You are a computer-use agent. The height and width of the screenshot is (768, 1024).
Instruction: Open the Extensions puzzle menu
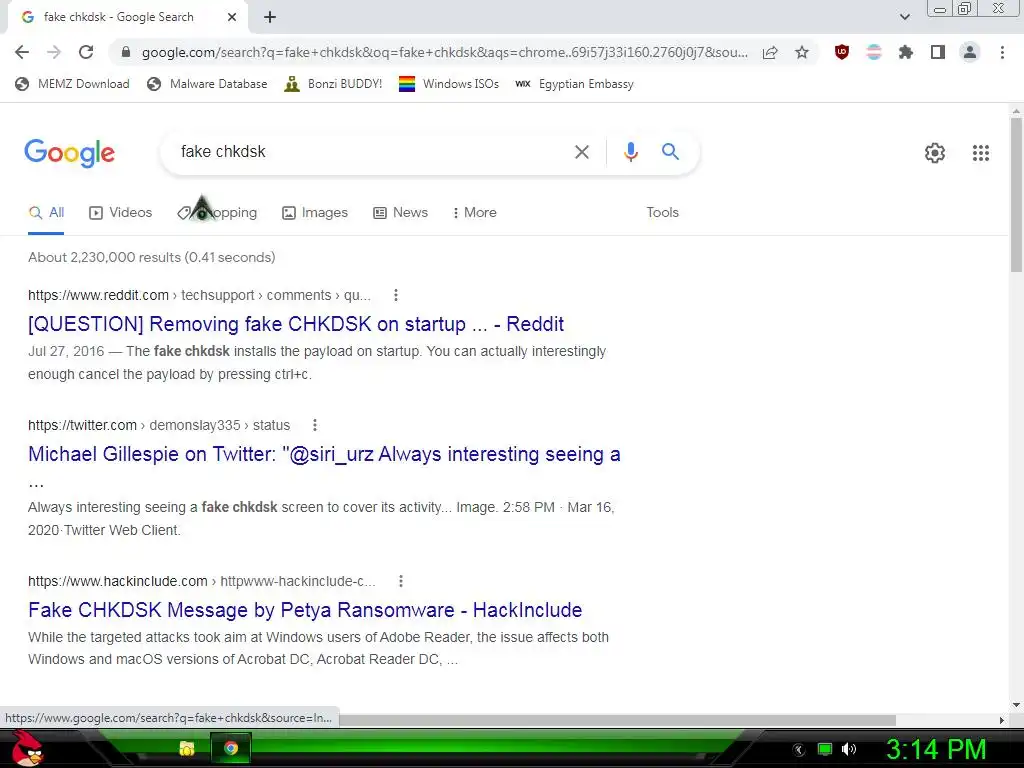pos(906,52)
